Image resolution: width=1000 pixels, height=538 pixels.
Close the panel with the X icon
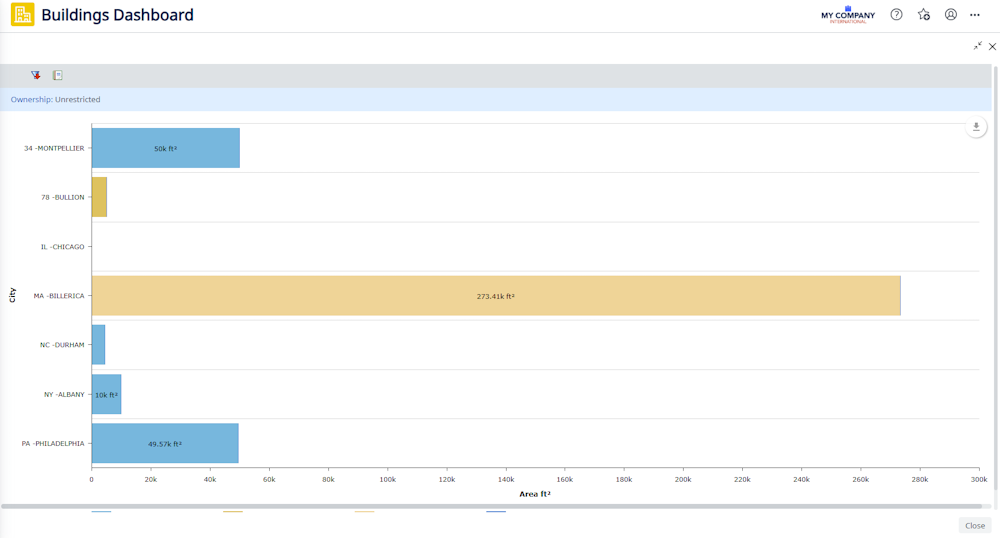click(992, 47)
